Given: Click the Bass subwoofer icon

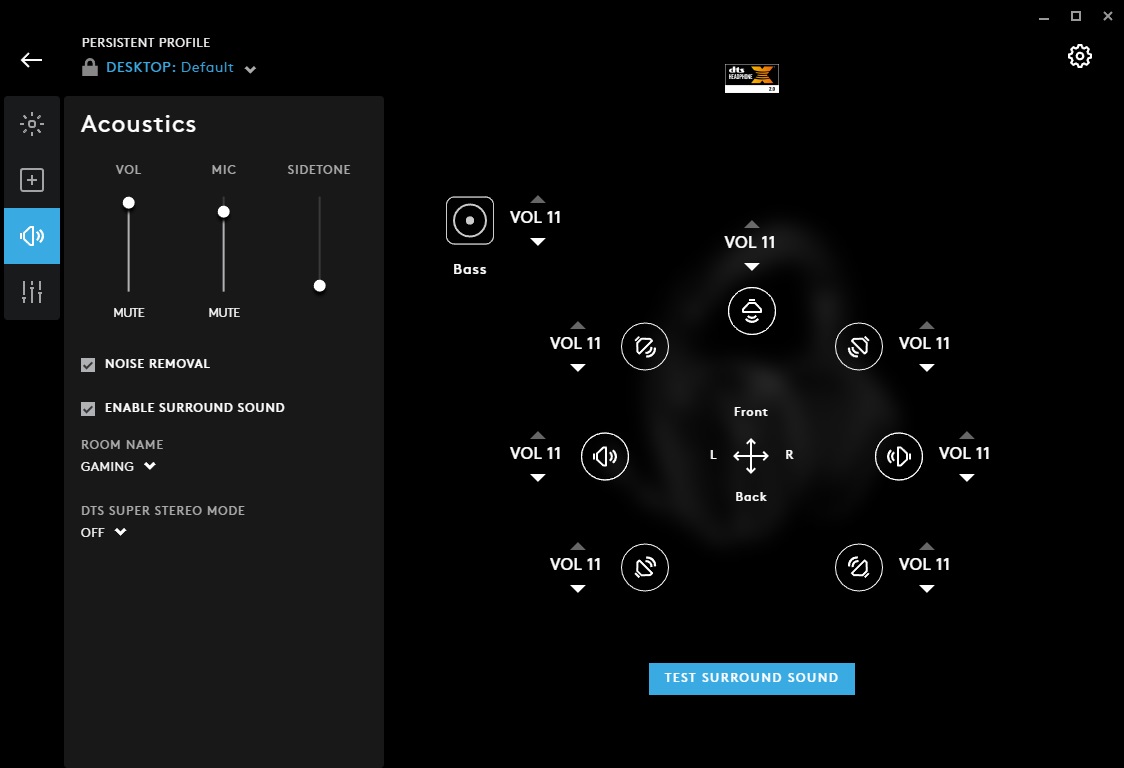Looking at the screenshot, I should 470,221.
